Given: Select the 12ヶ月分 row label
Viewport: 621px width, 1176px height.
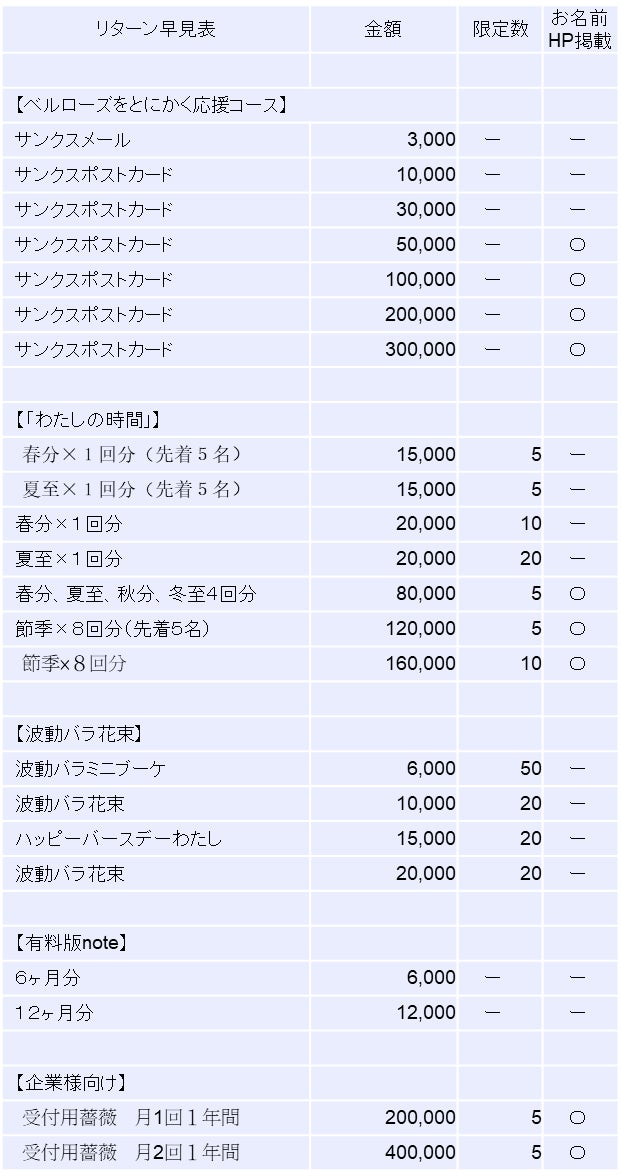Looking at the screenshot, I should (54, 1013).
